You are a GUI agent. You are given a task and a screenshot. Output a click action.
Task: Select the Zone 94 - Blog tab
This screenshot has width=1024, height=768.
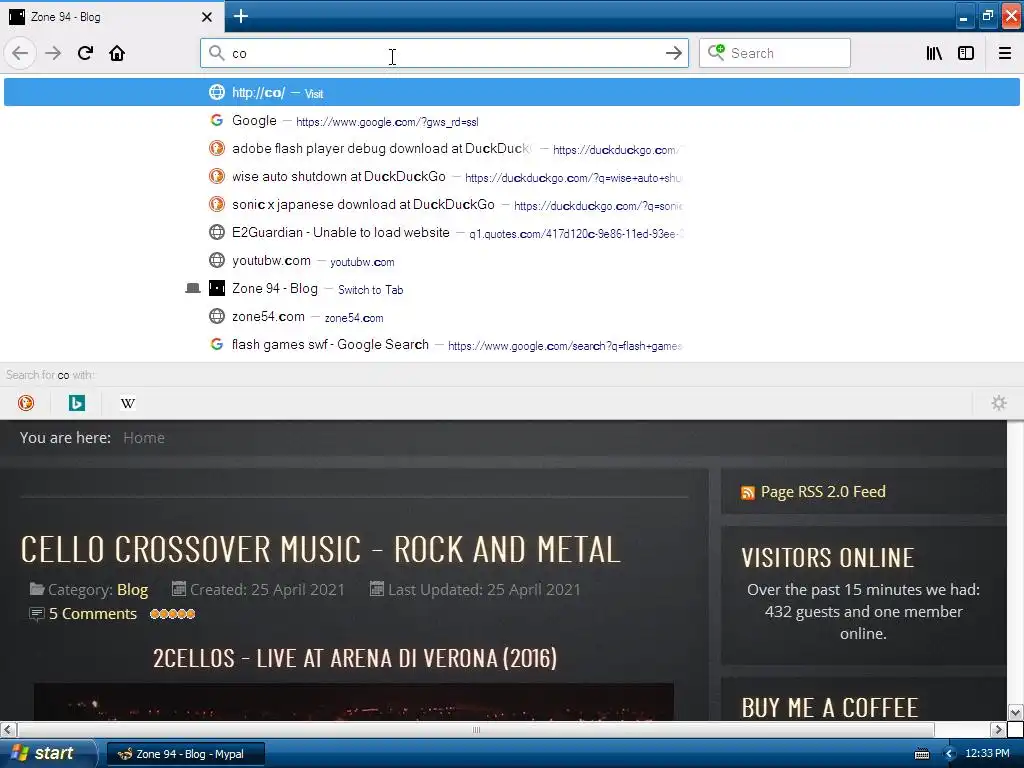111,17
